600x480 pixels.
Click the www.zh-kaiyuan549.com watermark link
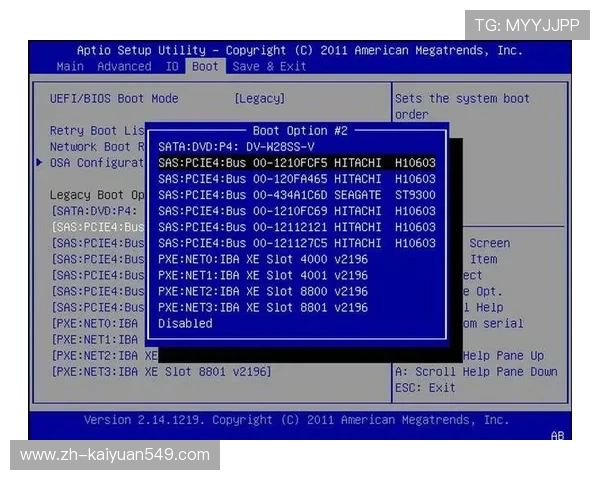point(115,455)
